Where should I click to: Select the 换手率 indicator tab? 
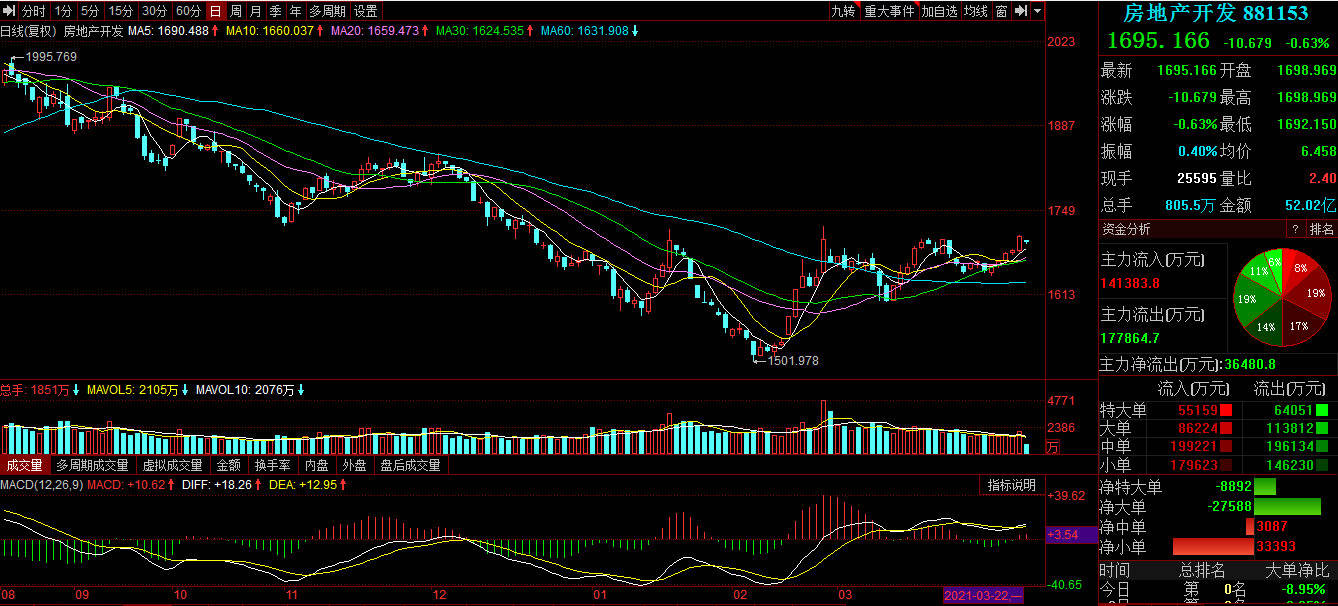[x=272, y=465]
